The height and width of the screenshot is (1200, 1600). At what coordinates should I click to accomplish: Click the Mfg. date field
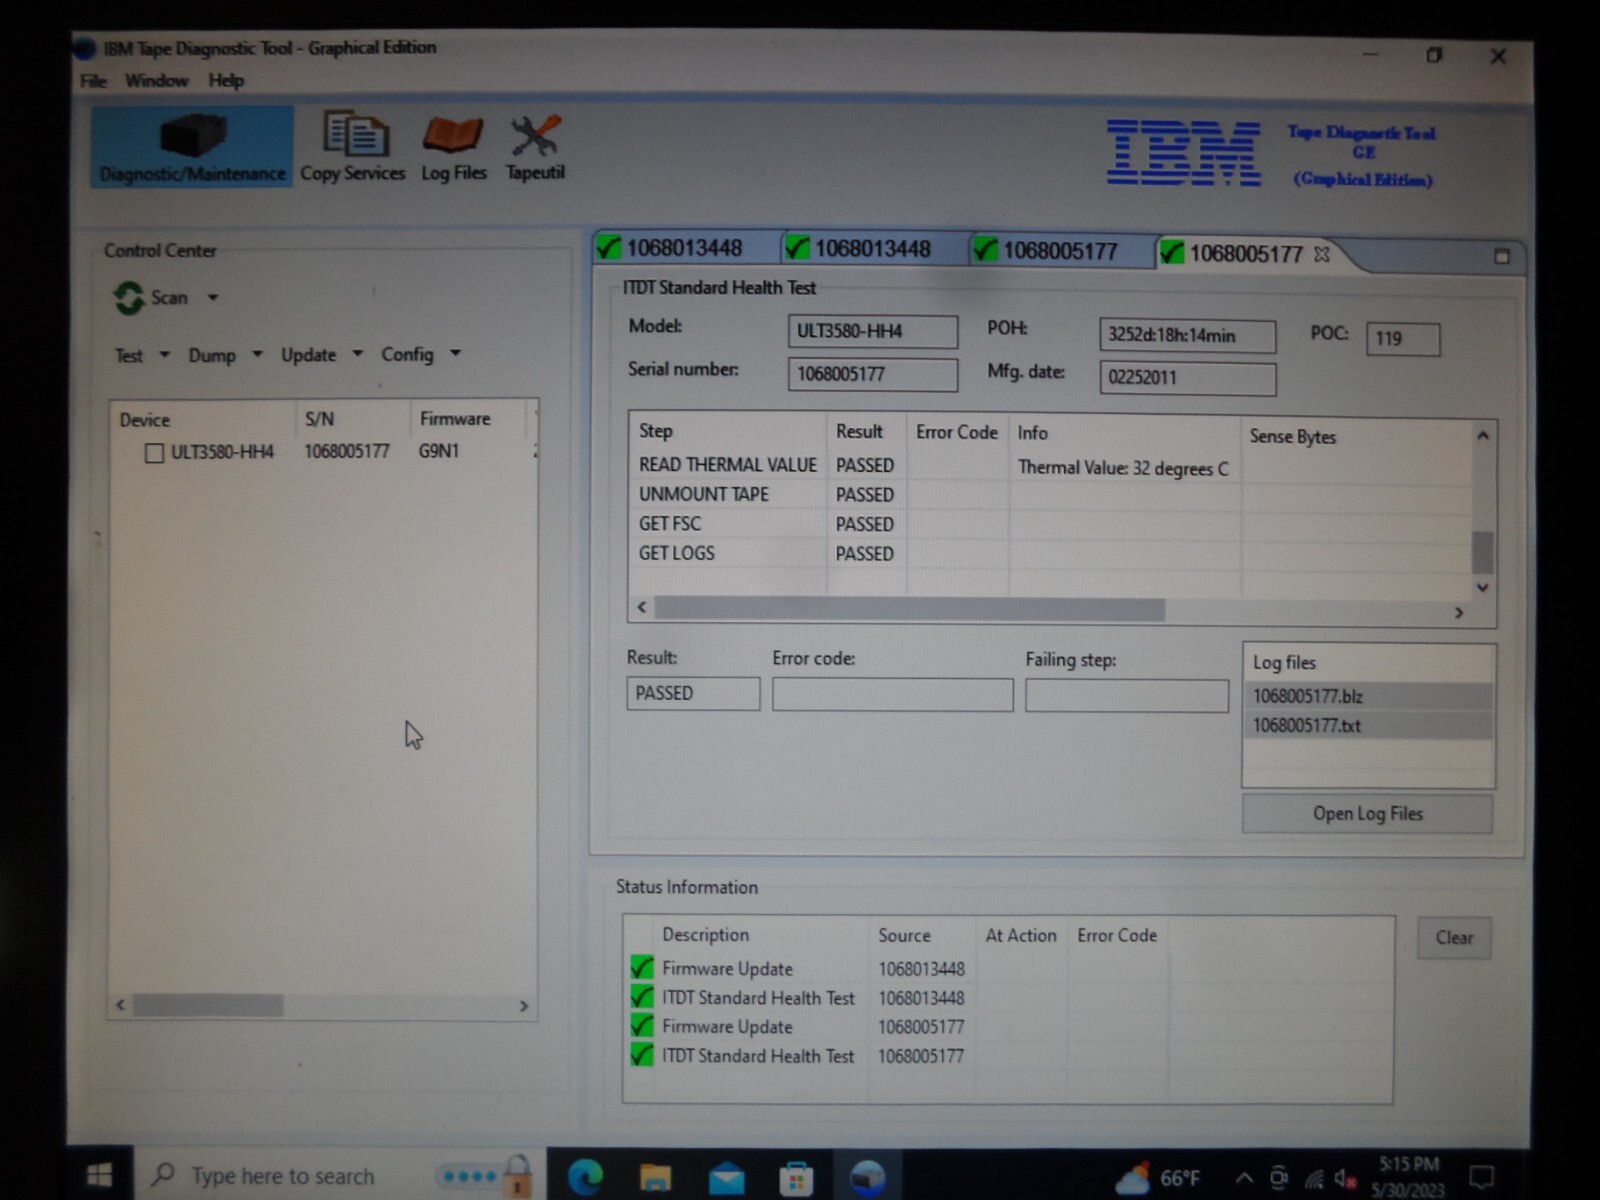coord(1187,377)
